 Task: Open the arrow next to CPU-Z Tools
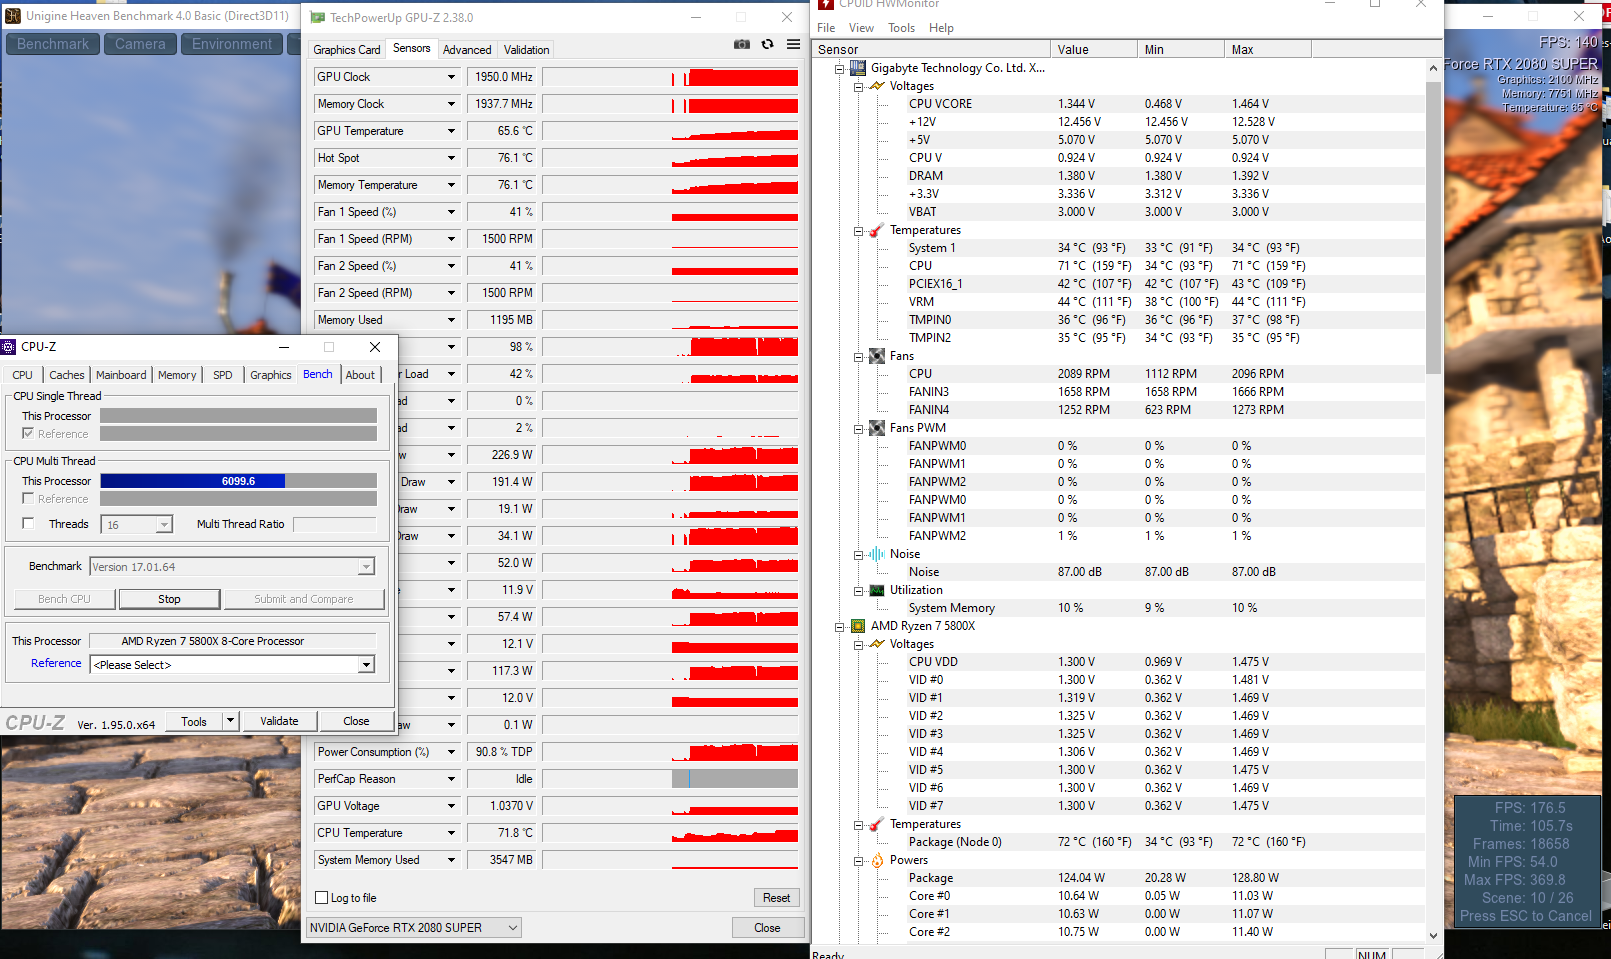coord(231,721)
